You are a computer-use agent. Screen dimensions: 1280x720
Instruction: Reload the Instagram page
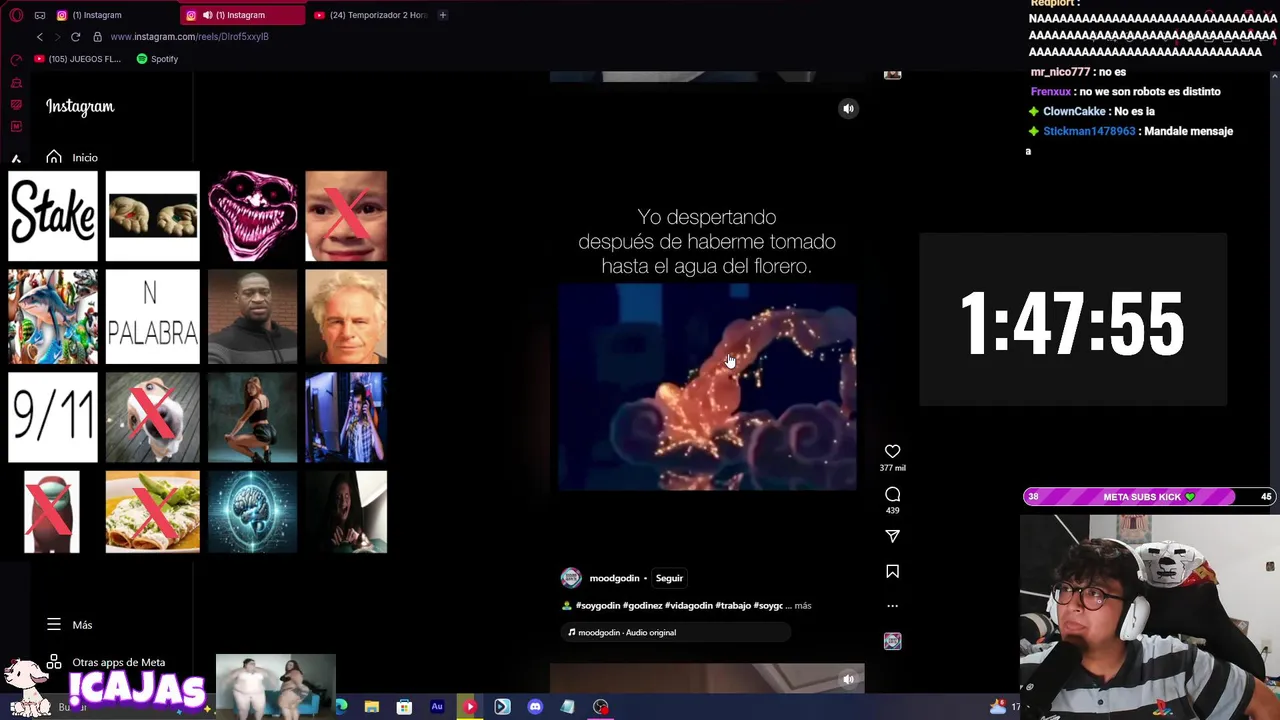[75, 37]
